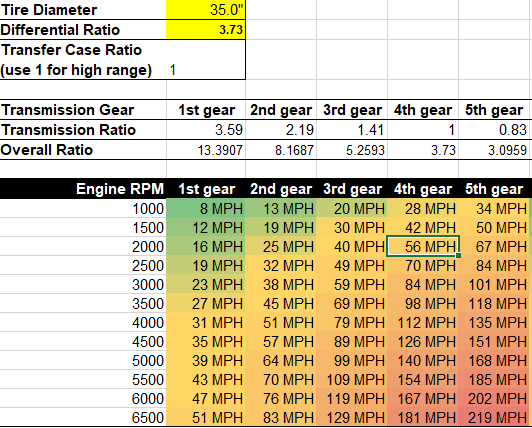Image resolution: width=532 pixels, height=428 pixels.
Task: Click the 4th gear label in Transmission Gear row
Action: tap(423, 110)
